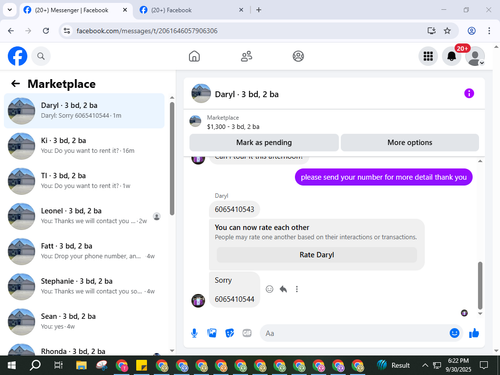
Task: View site information icon in address bar
Action: tap(67, 31)
